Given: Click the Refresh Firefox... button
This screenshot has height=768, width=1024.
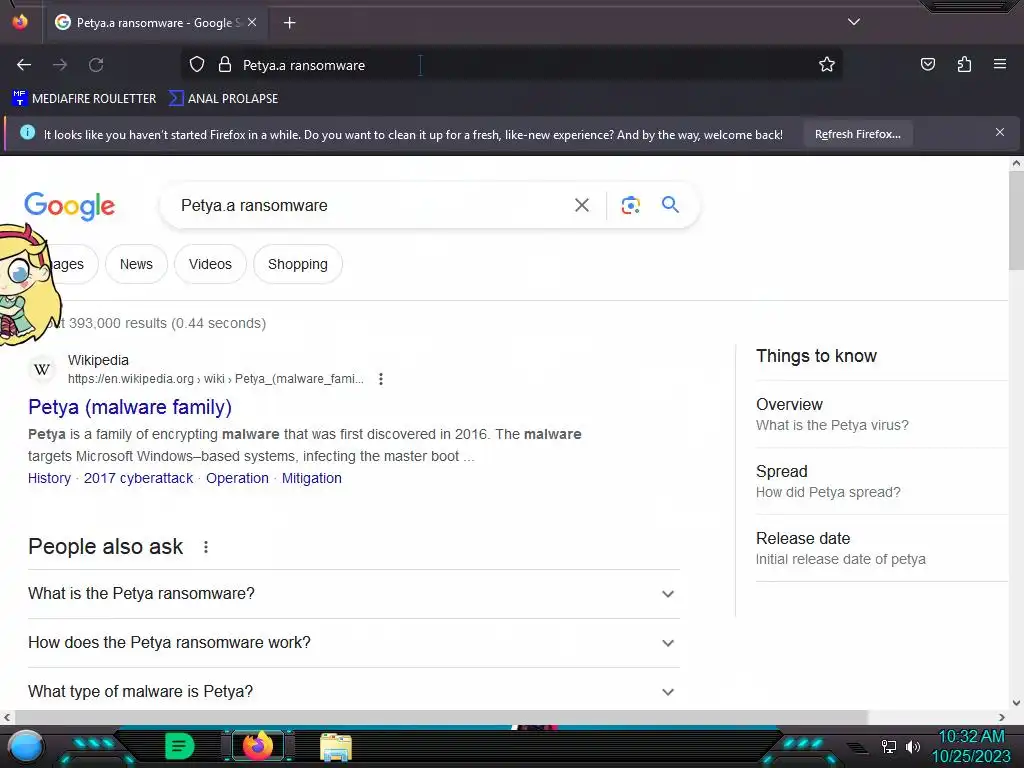Looking at the screenshot, I should 857,134.
